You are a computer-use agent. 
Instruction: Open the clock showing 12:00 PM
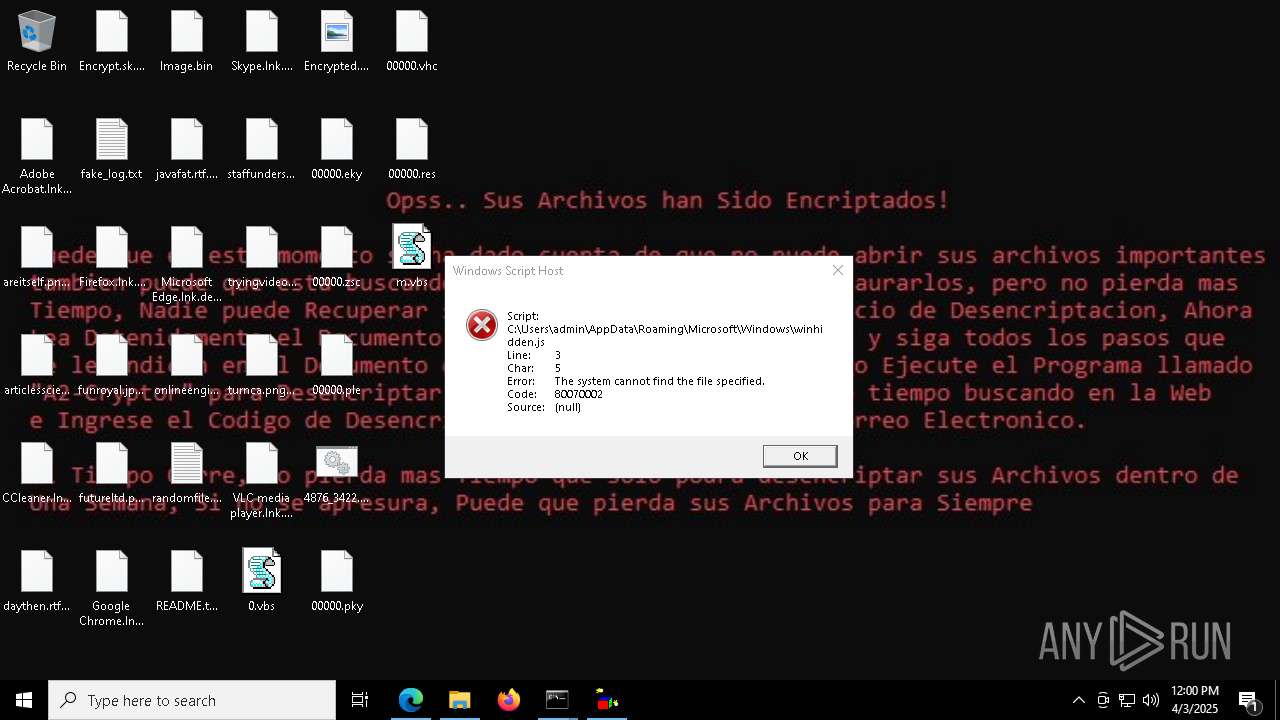coord(1195,700)
